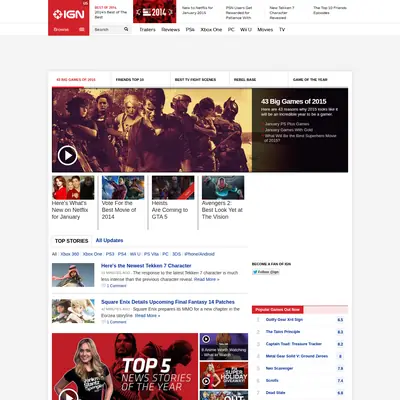Open the Tekken 7 story thumbnail
Viewport: 400px width, 400px height.
click(x=73, y=275)
